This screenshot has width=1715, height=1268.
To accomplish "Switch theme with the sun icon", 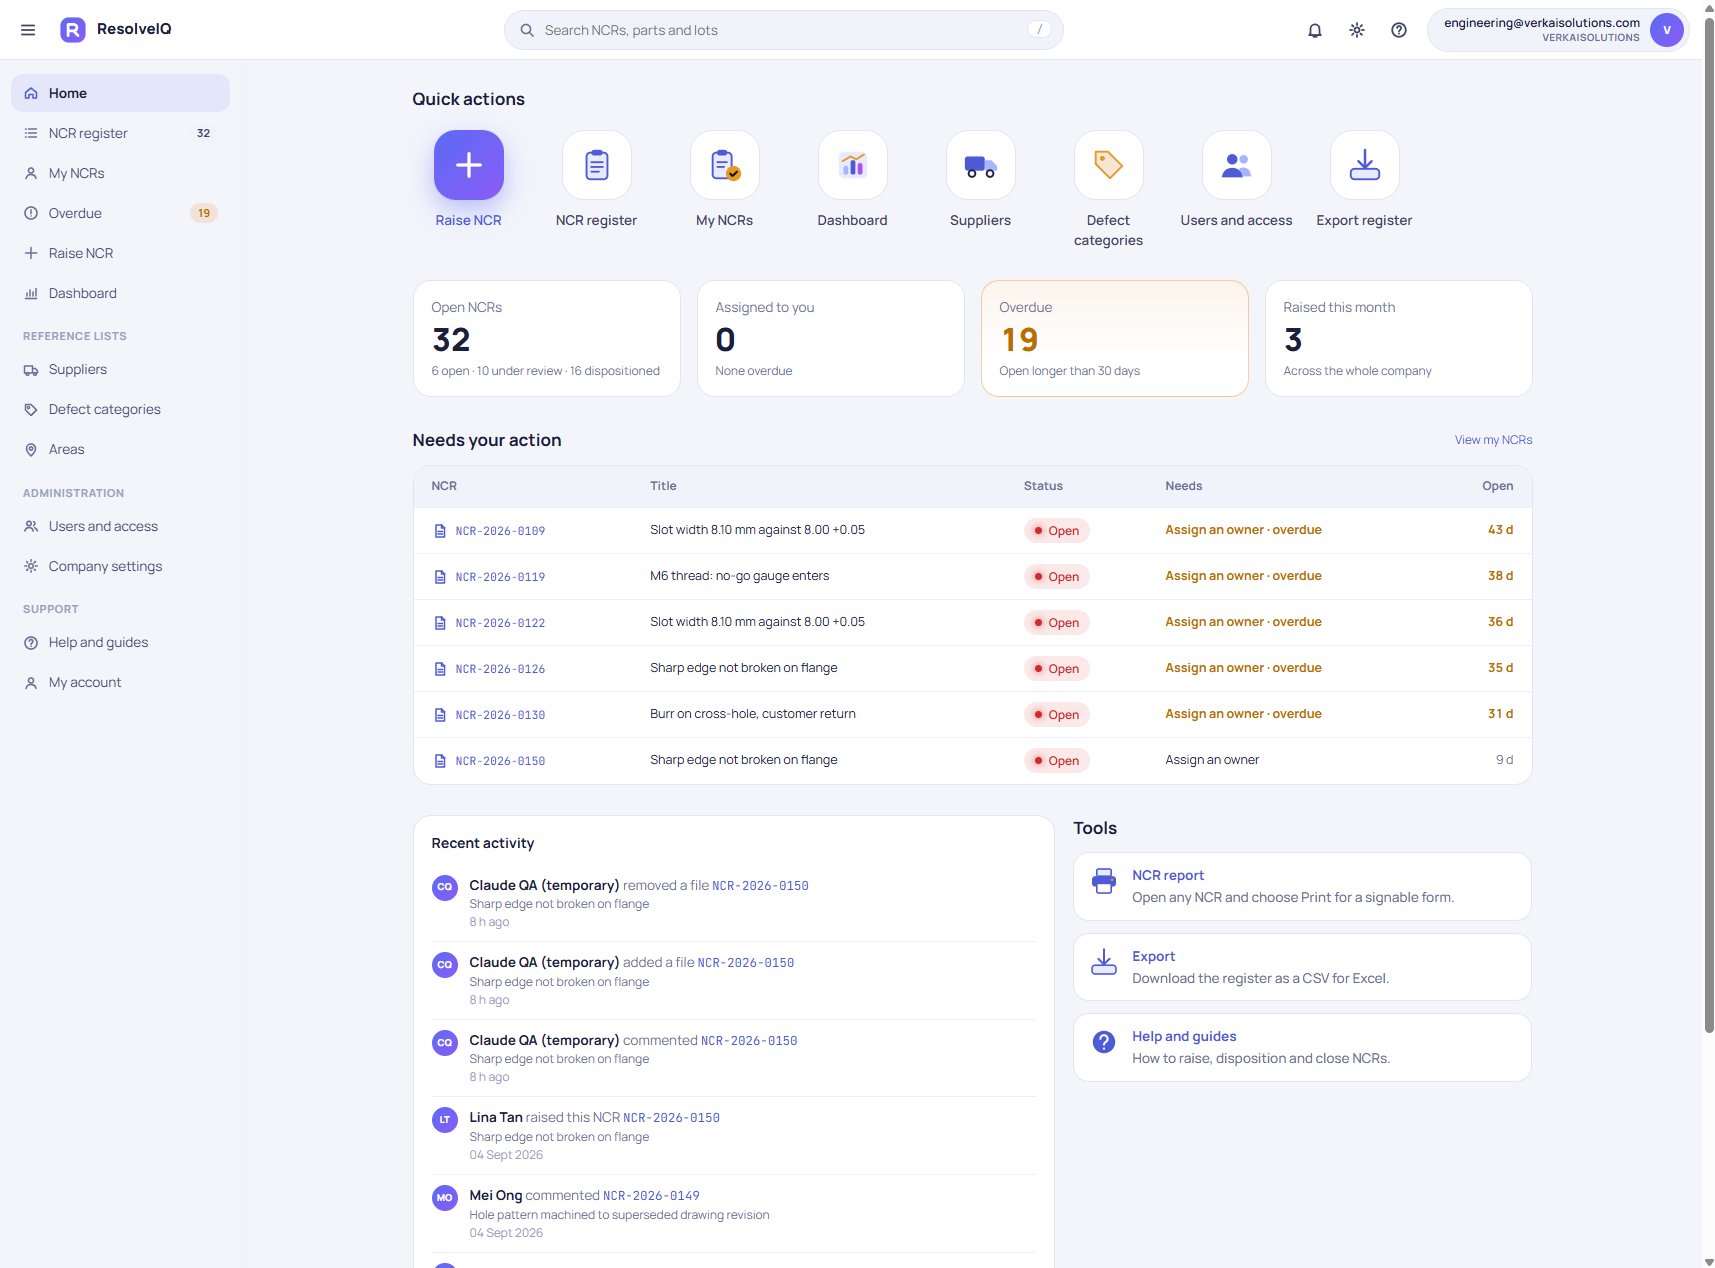I will 1357,30.
